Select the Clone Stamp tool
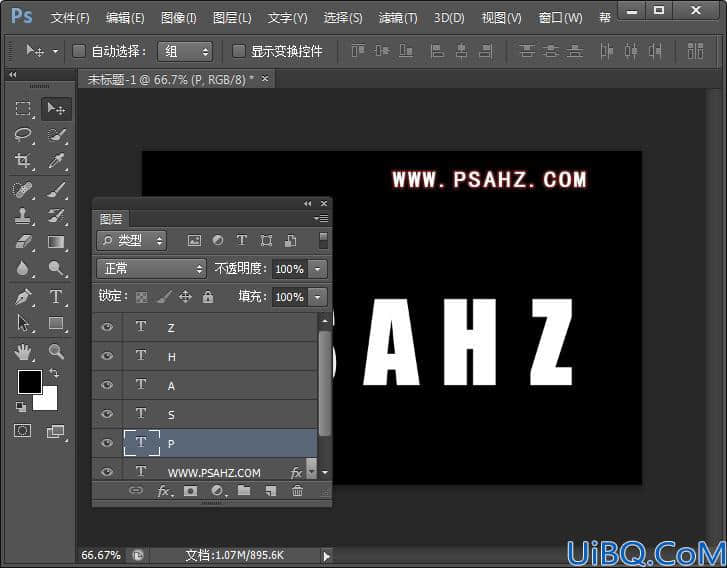 tap(23, 216)
